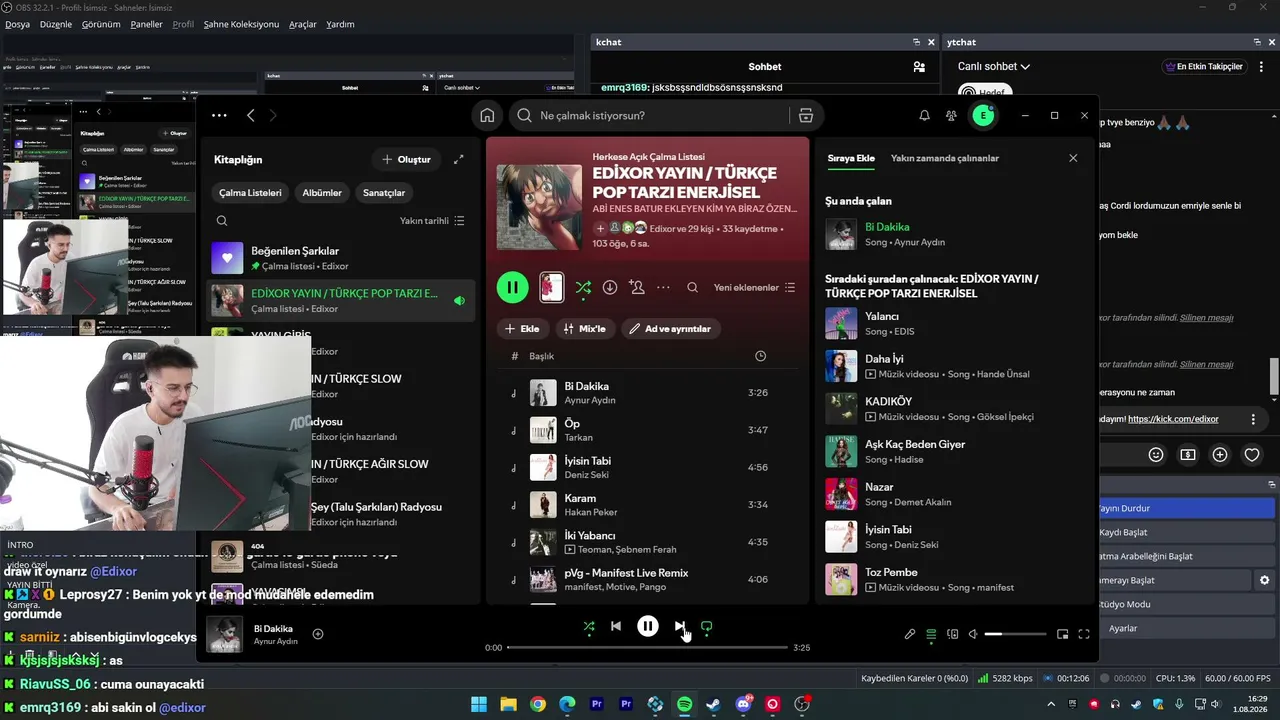Open the Düzenle menu in OBS
Viewport: 1280px width, 720px height.
(x=56, y=24)
